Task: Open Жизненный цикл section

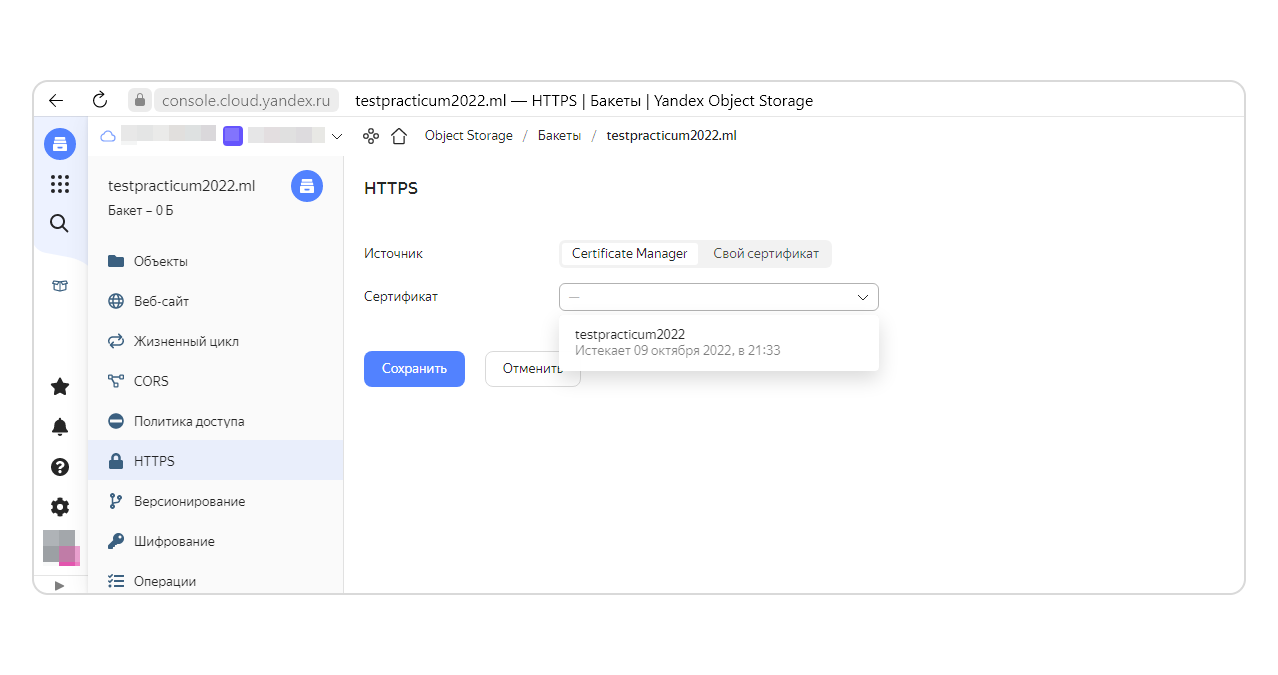Action: [215, 341]
